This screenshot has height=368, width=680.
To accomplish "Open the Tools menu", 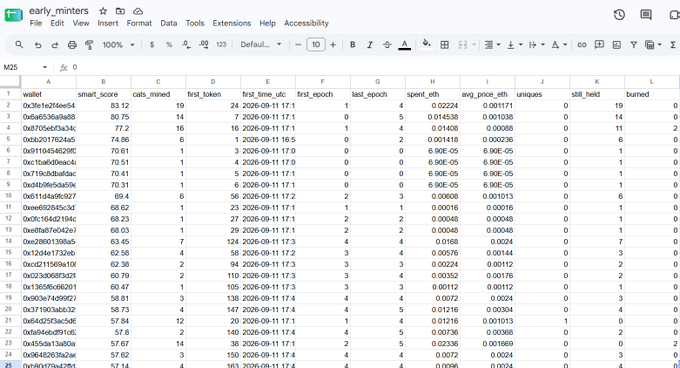I will 195,23.
